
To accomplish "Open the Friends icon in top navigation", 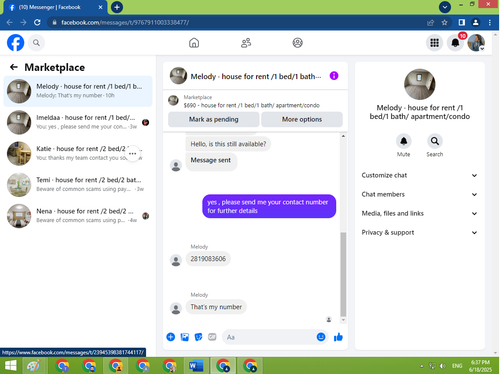I will click(x=246, y=43).
